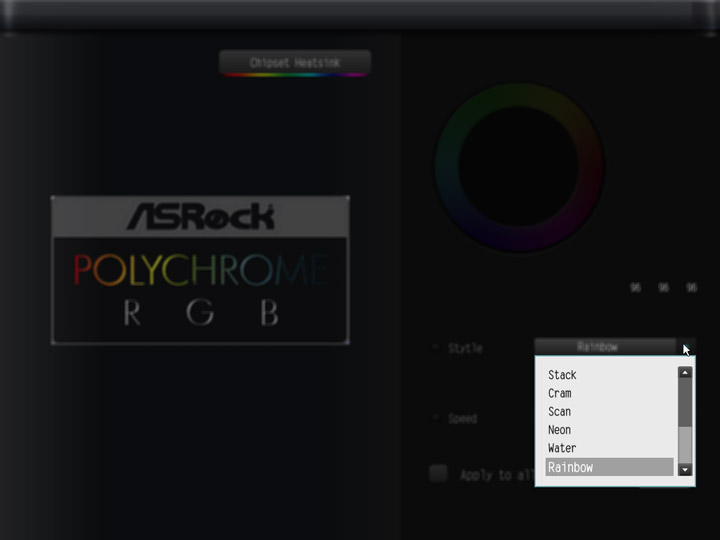Click the Speed label

[x=463, y=418]
